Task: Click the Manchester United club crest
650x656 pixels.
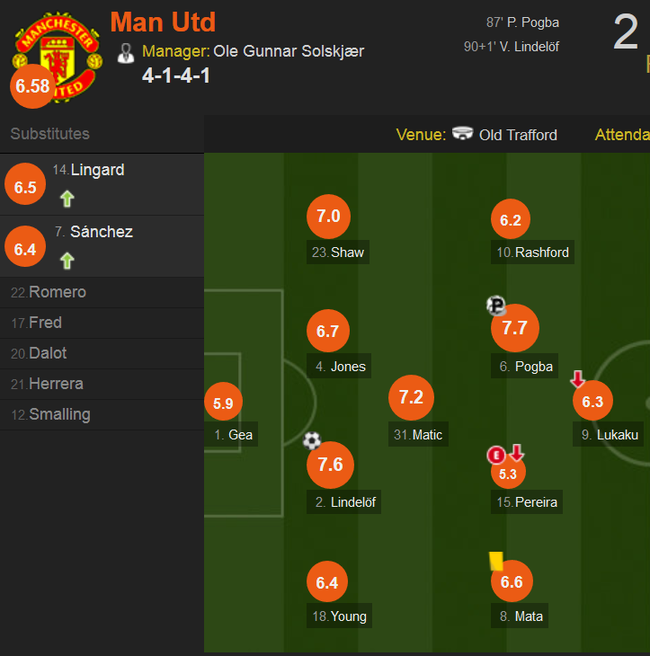Action: pos(57,57)
